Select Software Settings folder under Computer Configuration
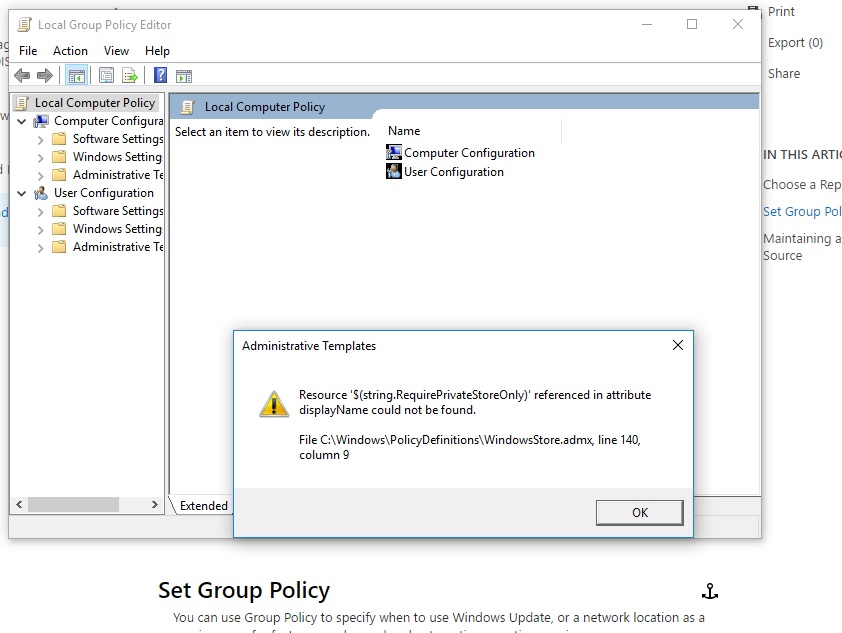842x633 pixels. tap(118, 139)
